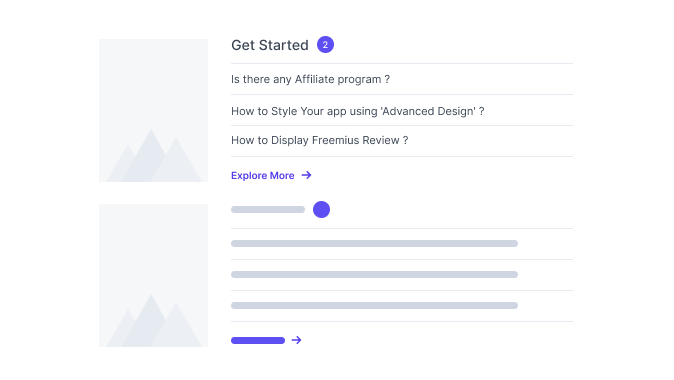Viewport: 674px width, 380px height.
Task: Click mountain graphic in bottom image placeholder
Action: tap(154, 321)
